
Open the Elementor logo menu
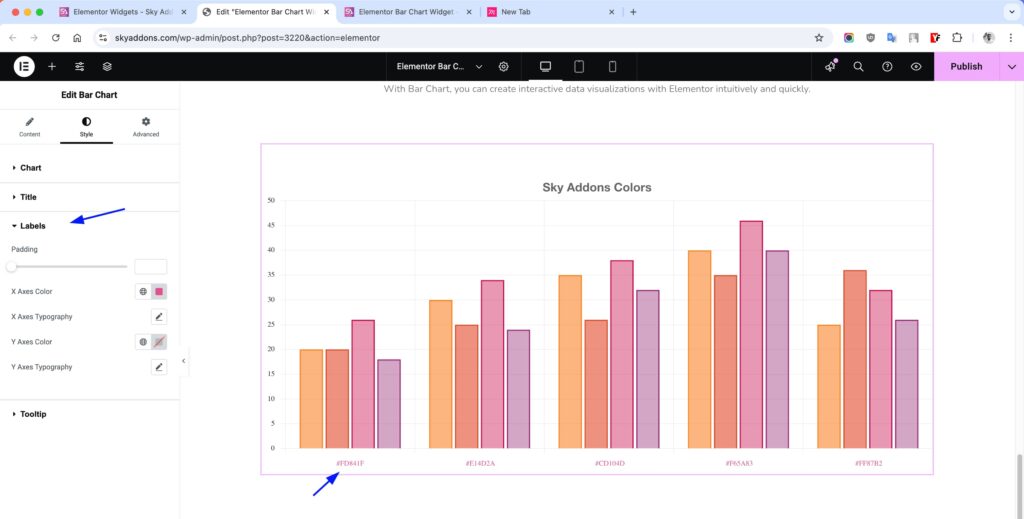point(24,67)
